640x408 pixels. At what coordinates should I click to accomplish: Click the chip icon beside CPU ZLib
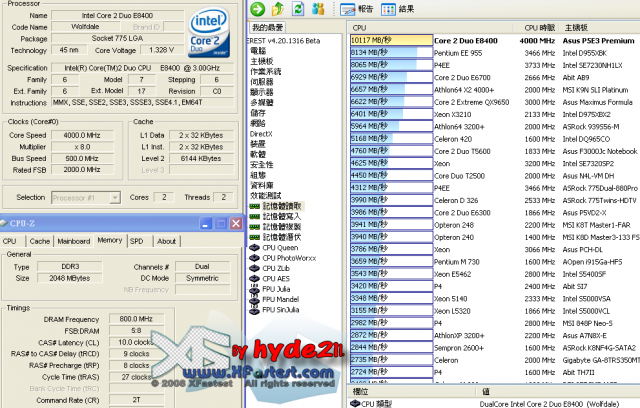click(x=255, y=268)
